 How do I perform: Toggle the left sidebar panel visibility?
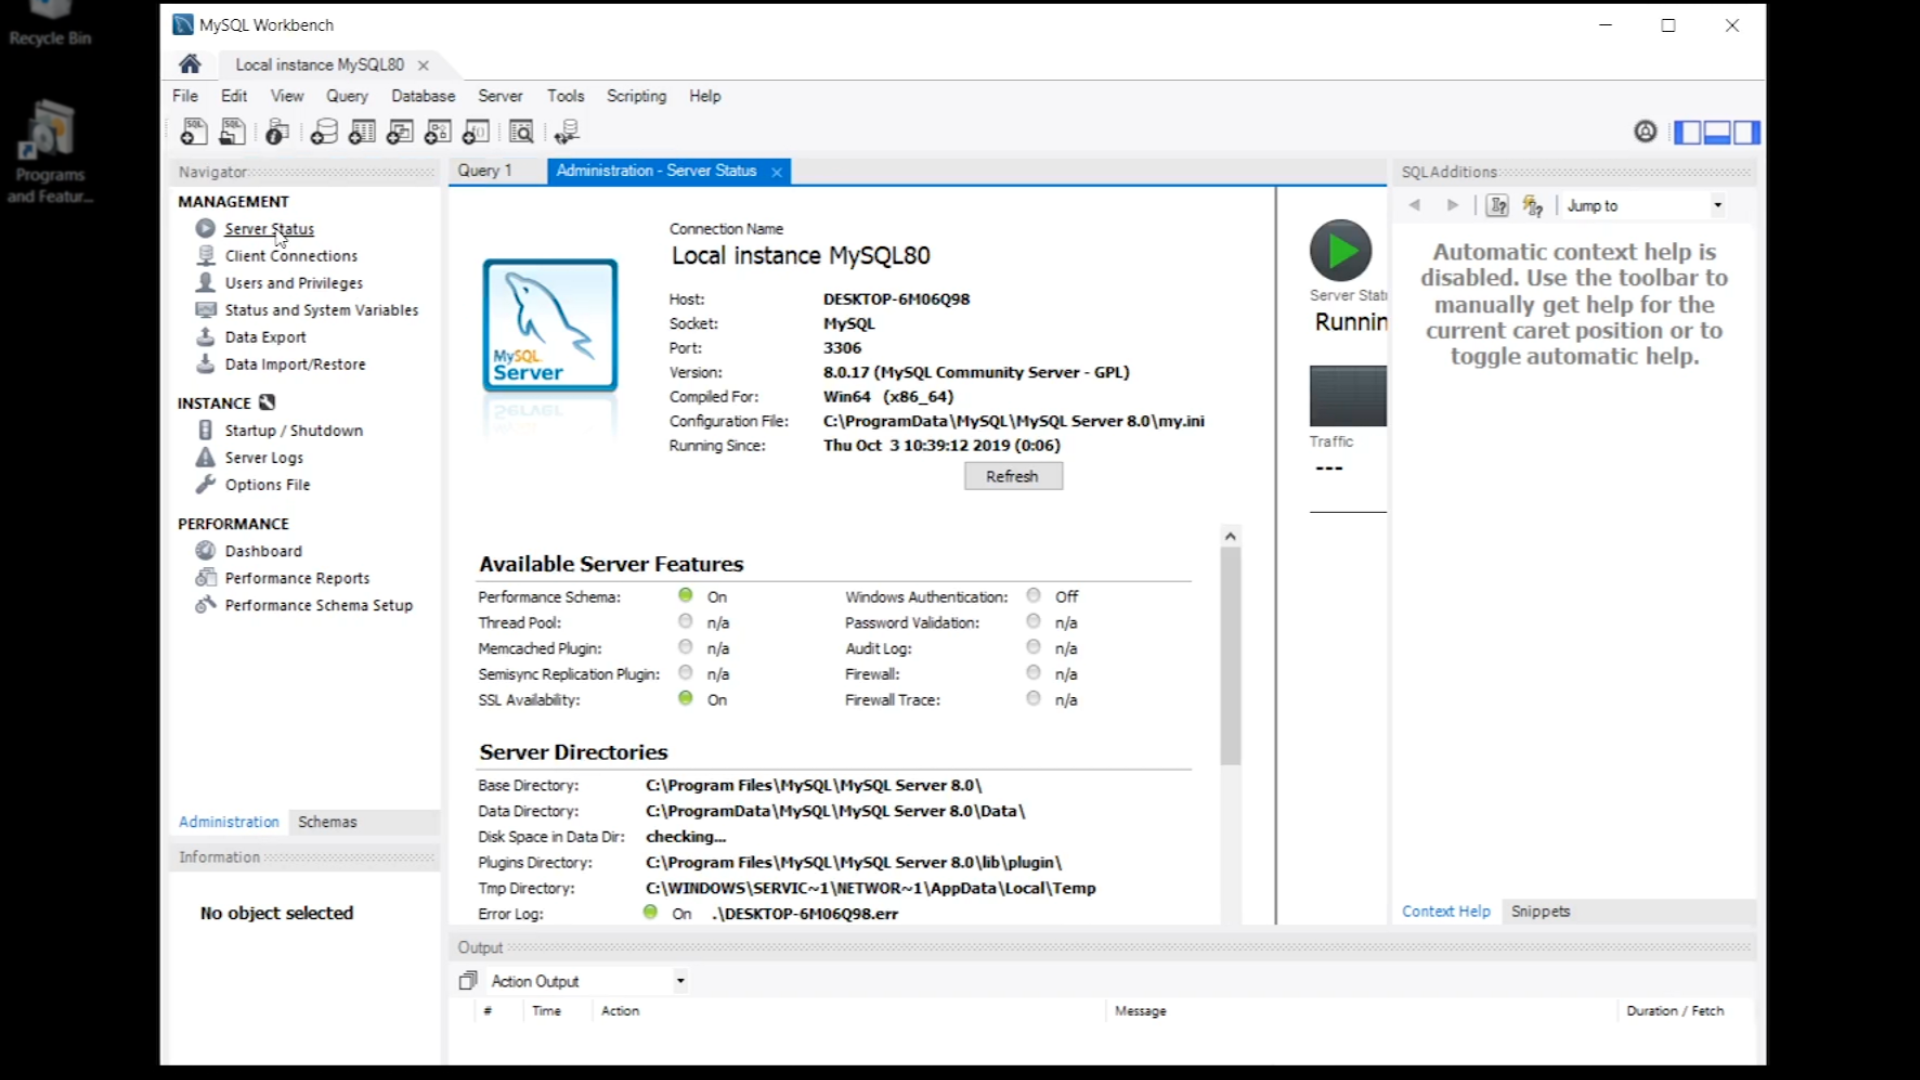coord(1688,132)
